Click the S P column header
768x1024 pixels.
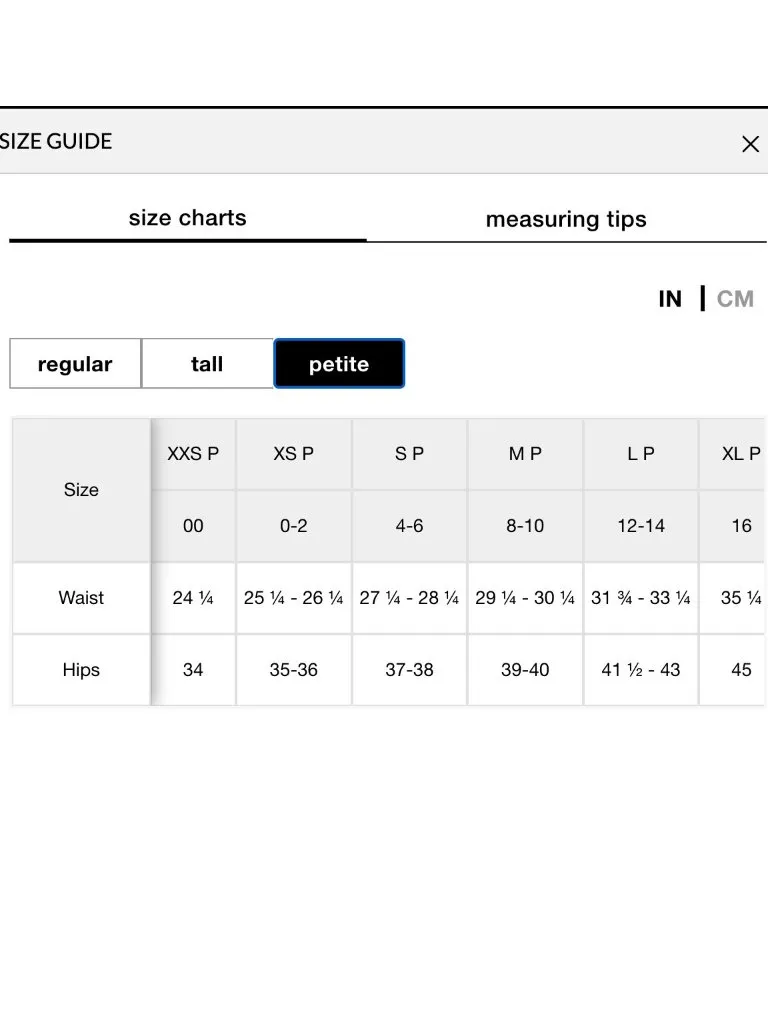pos(409,454)
